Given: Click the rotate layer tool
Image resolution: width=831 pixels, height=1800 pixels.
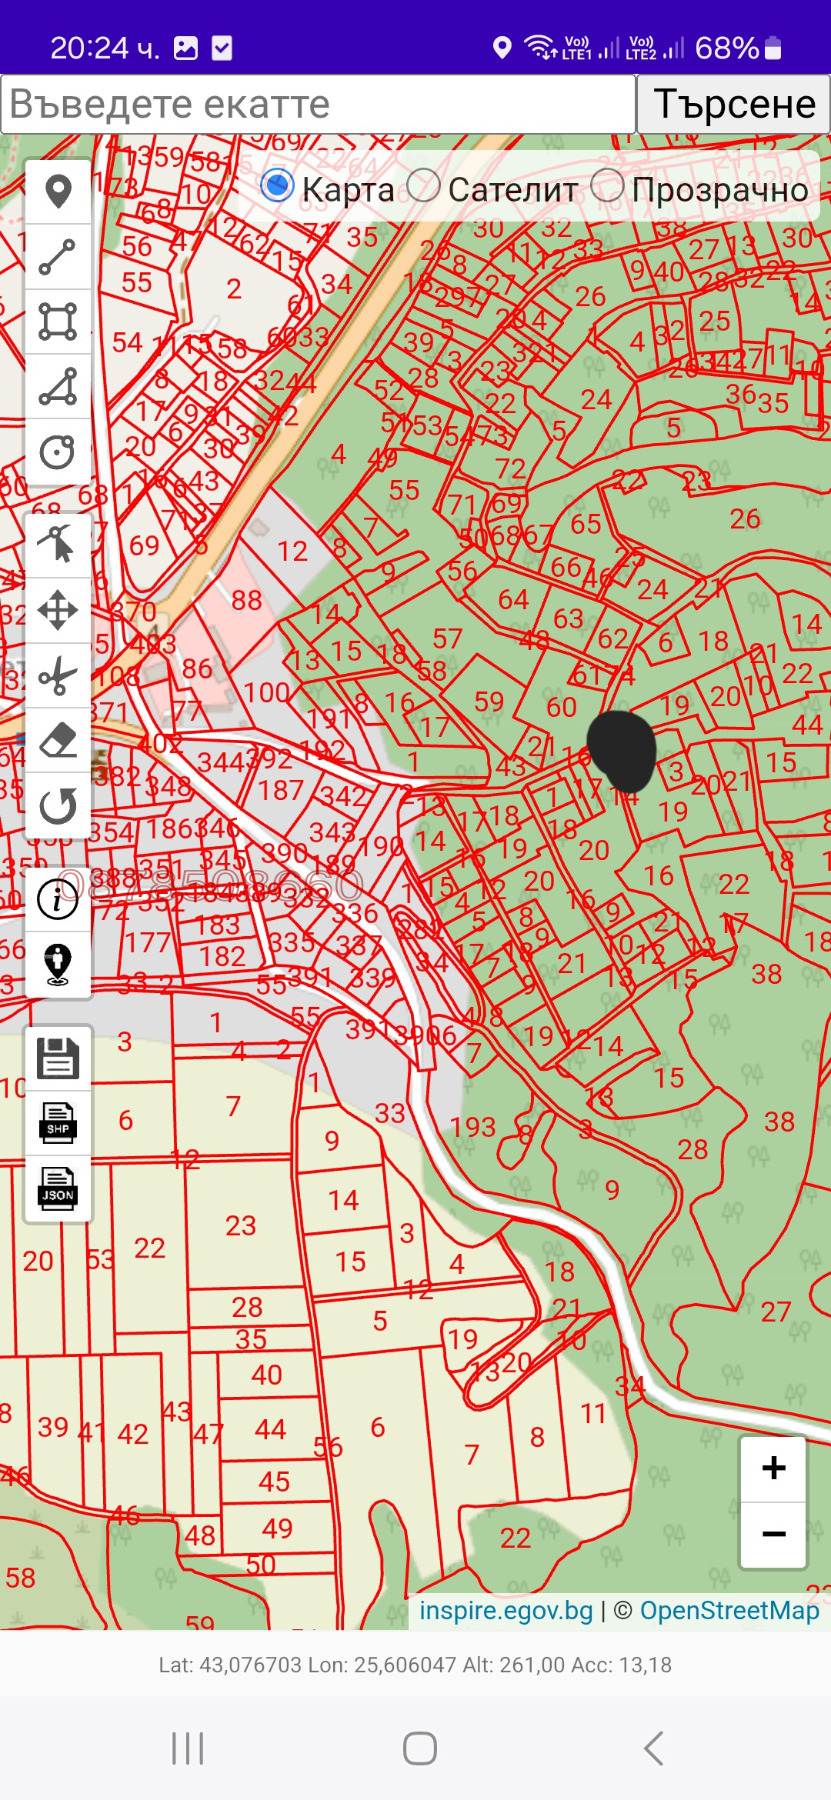Looking at the screenshot, I should point(58,806).
